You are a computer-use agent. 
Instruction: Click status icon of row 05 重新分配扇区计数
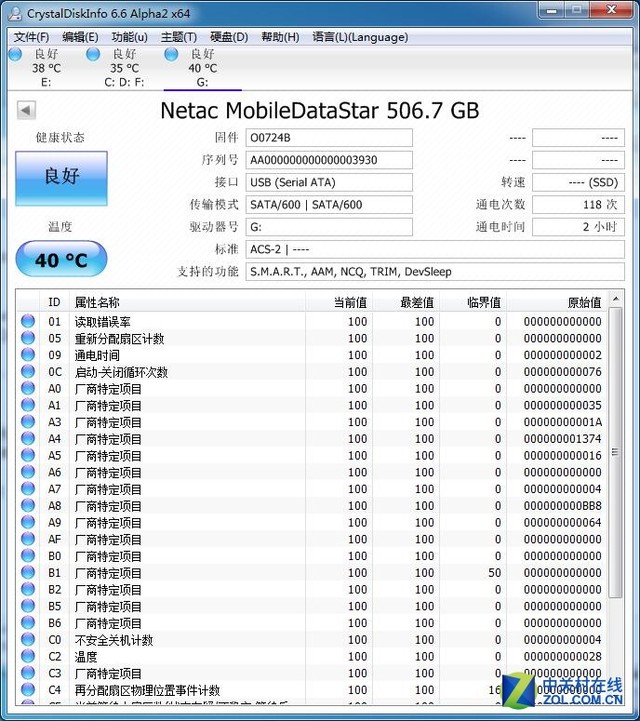coord(28,338)
